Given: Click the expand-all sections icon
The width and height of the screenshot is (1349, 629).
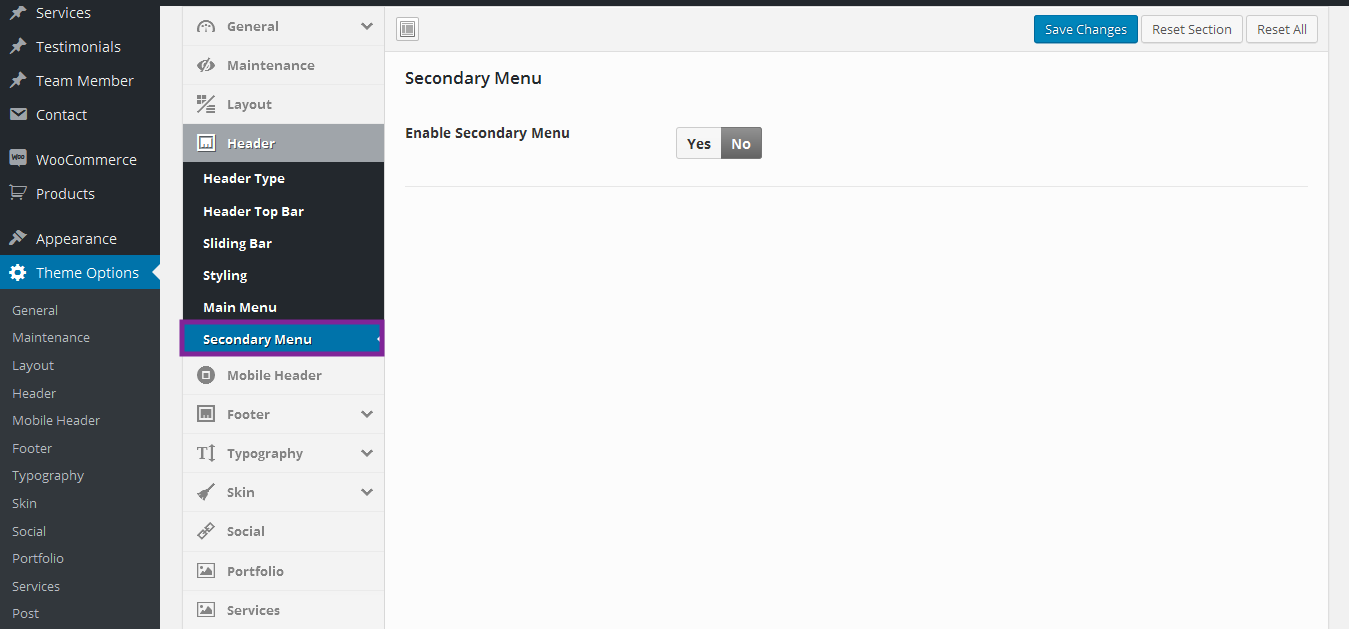Looking at the screenshot, I should tap(408, 29).
